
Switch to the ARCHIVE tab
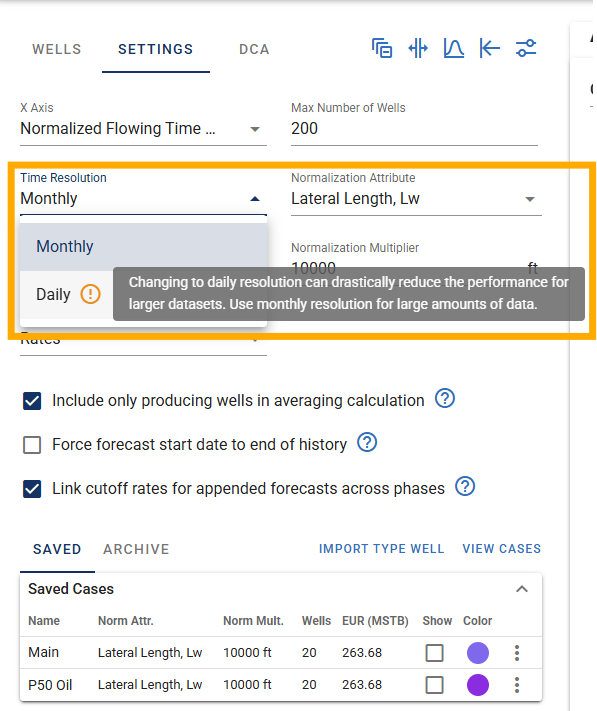[136, 549]
